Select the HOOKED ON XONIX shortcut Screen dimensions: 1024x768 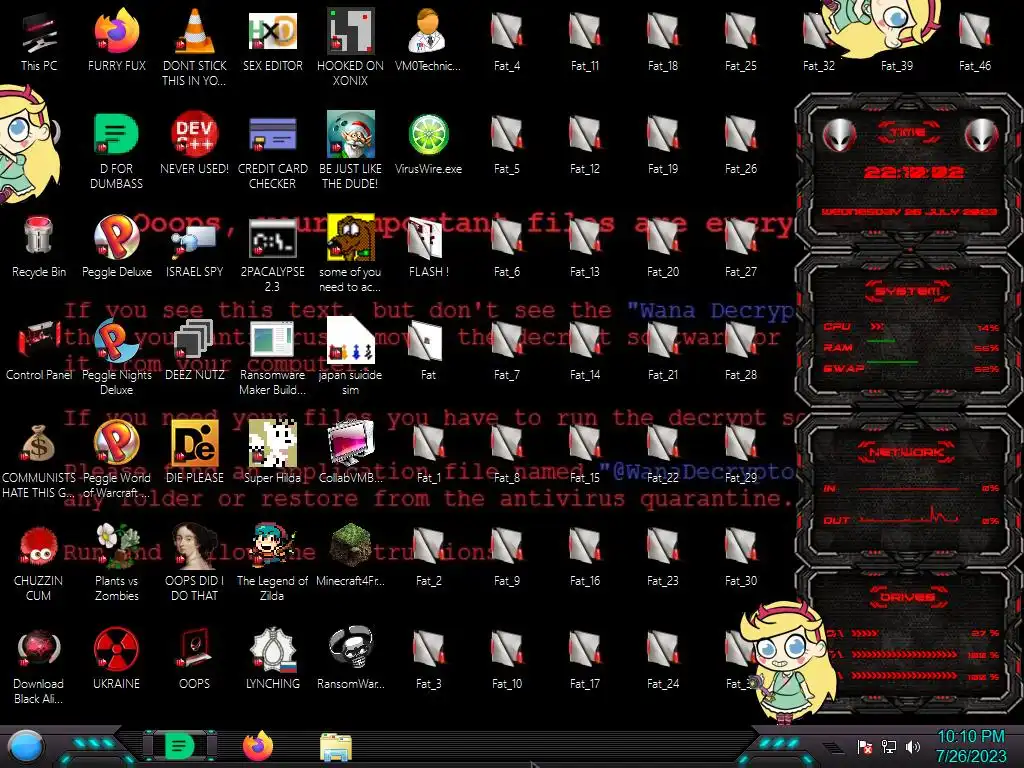point(351,47)
